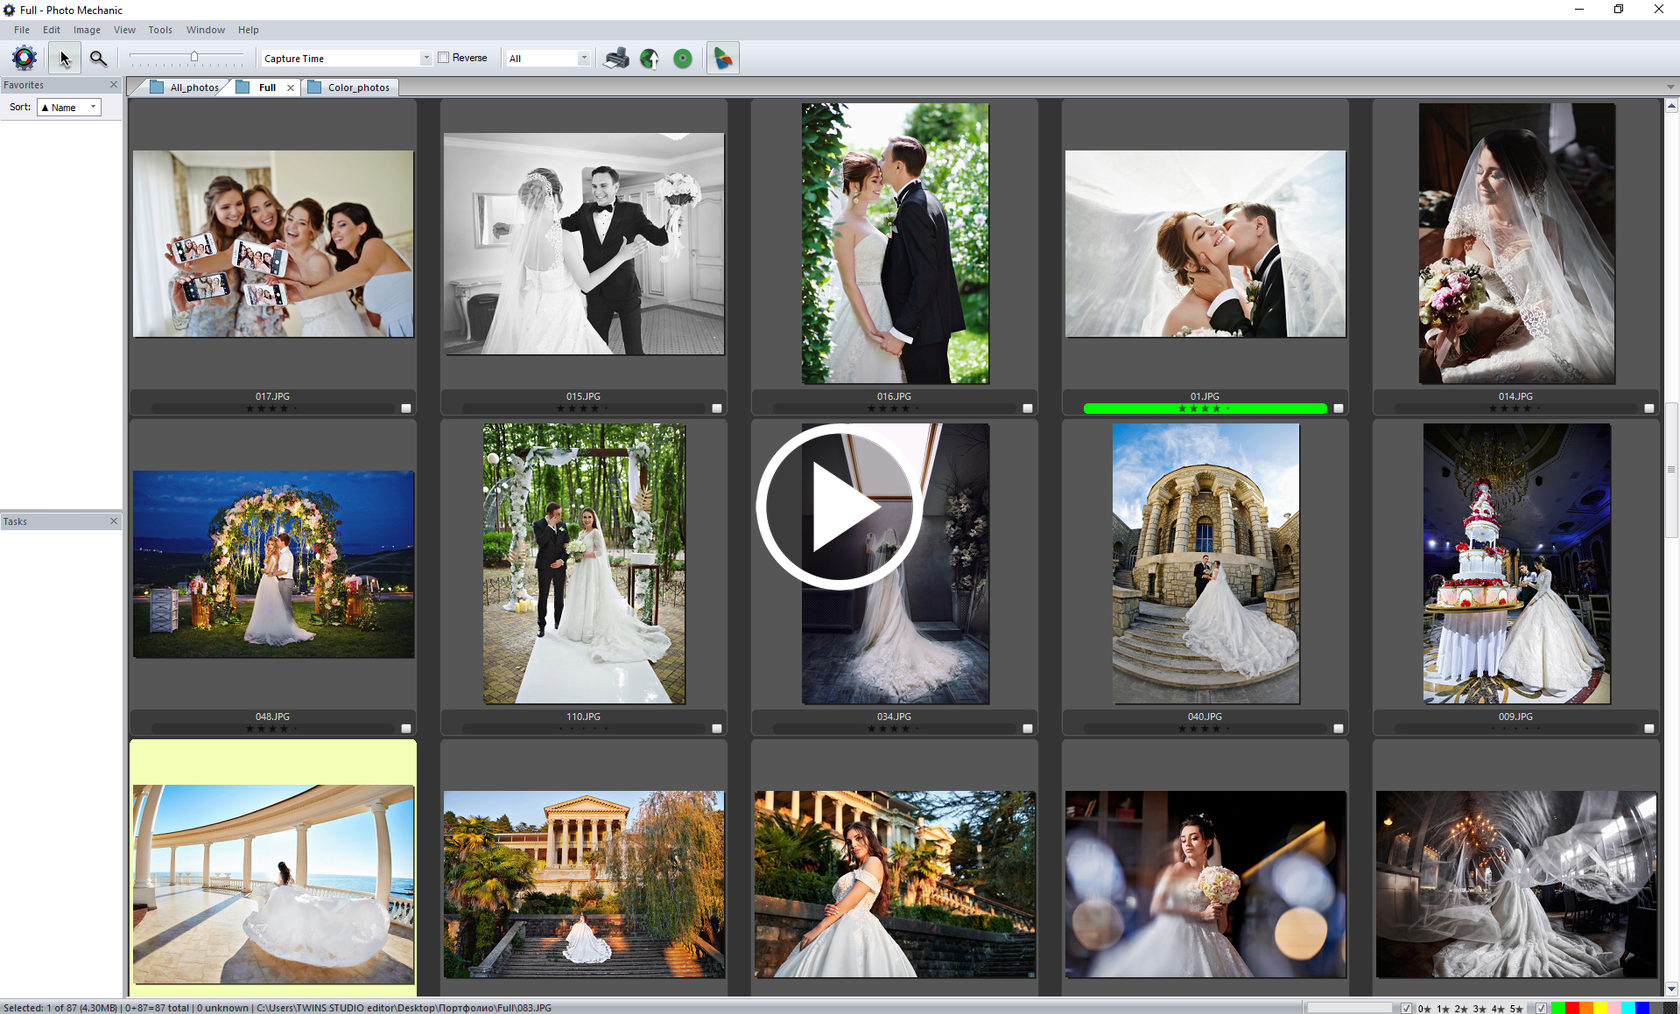Select the magnifying glass zoom tool

pyautogui.click(x=98, y=58)
